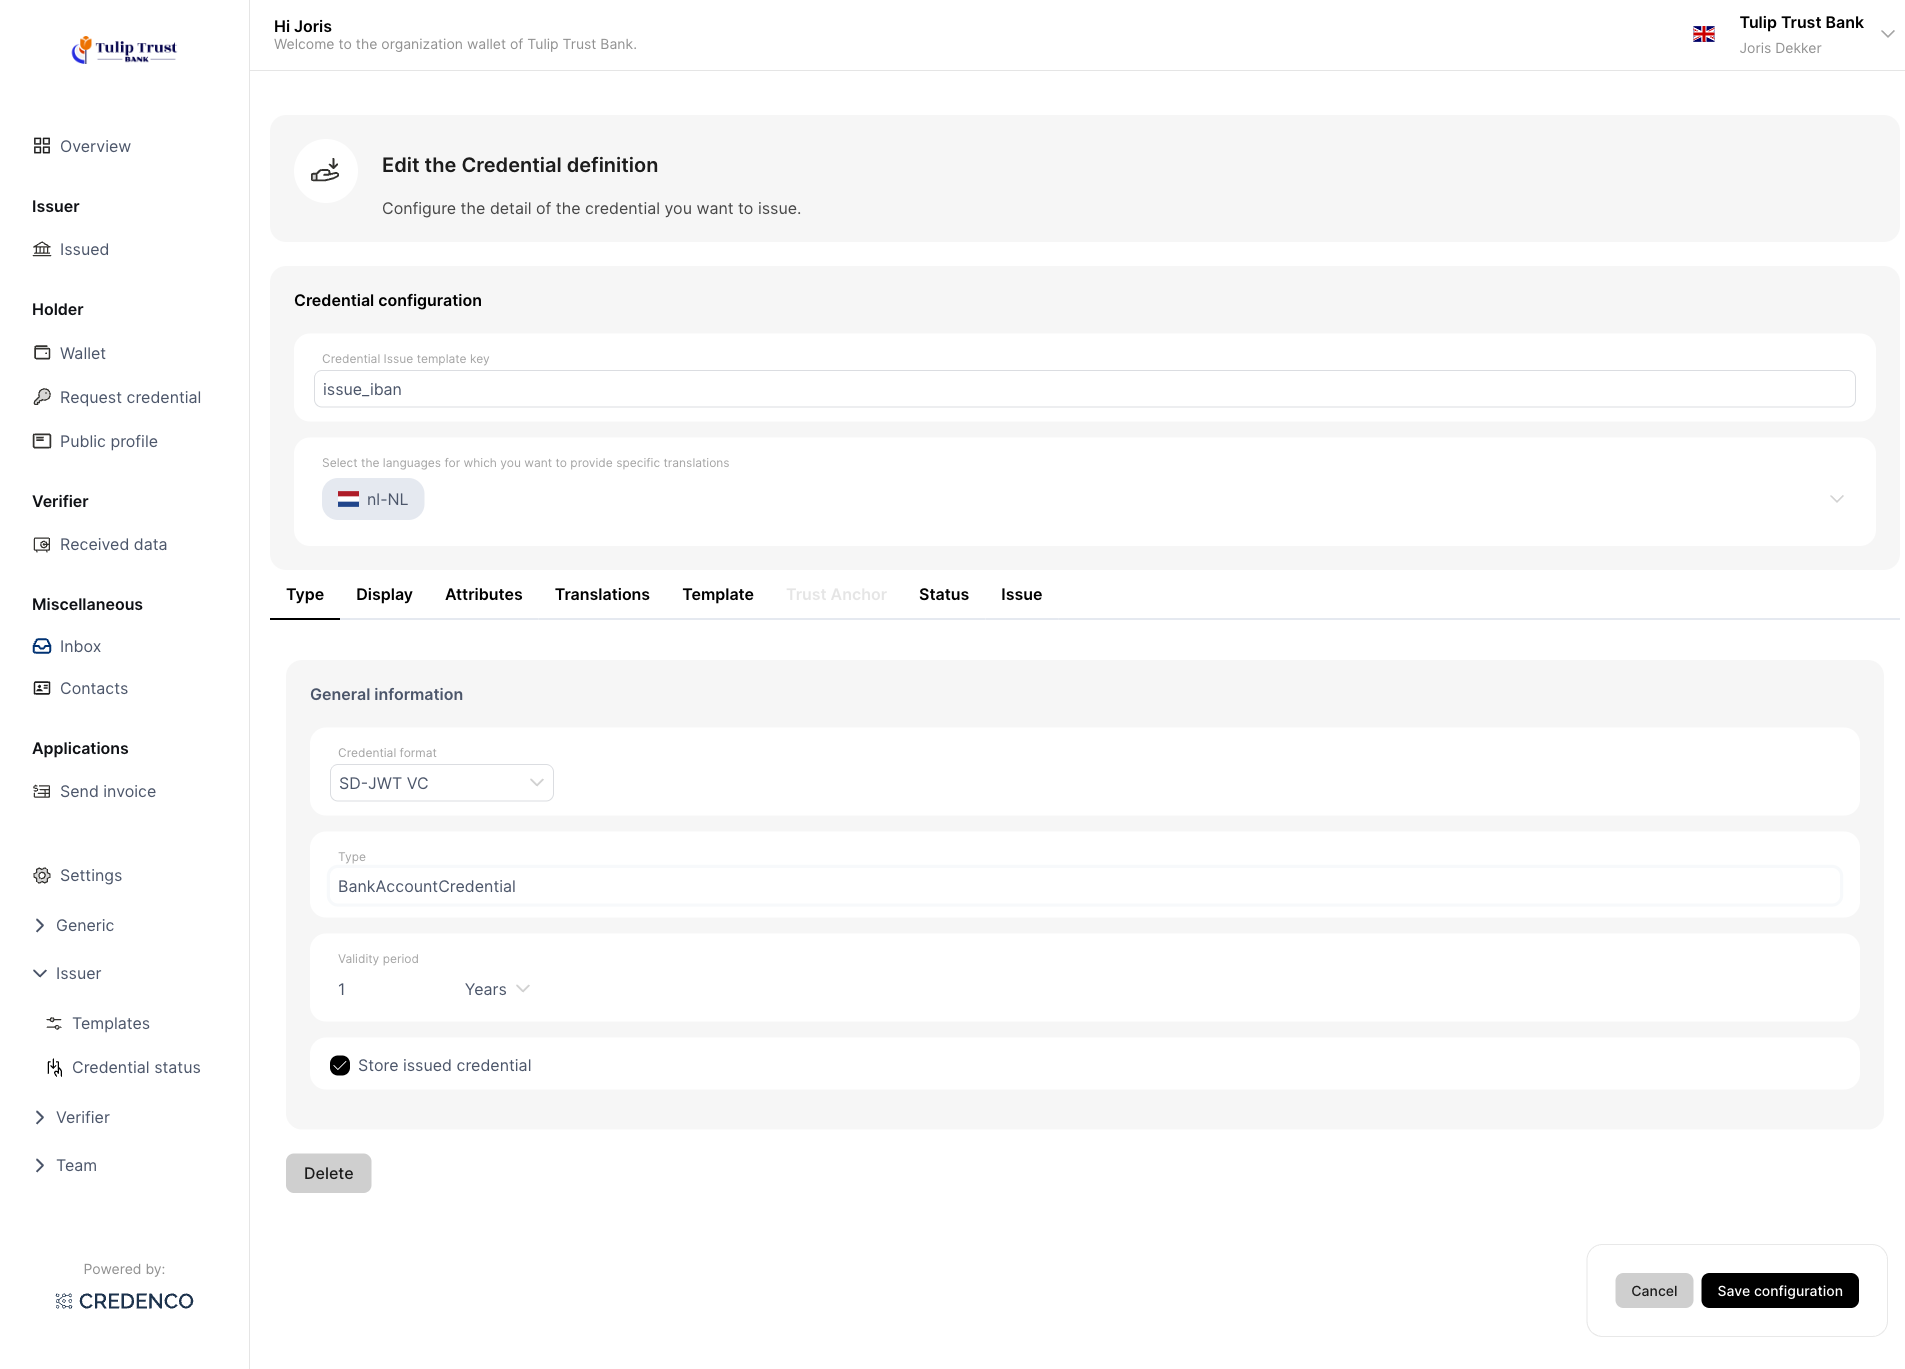
Task: Switch to the Attributes tab
Action: click(483, 594)
